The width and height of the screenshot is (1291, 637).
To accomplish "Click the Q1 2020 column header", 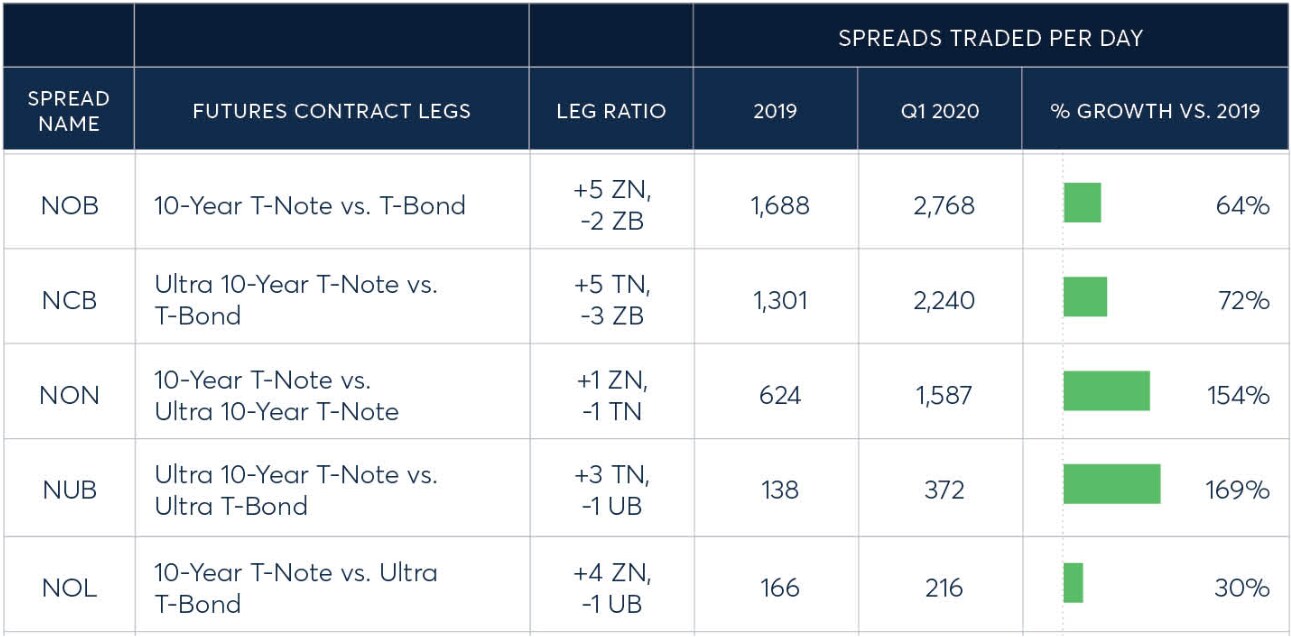I will coord(939,111).
